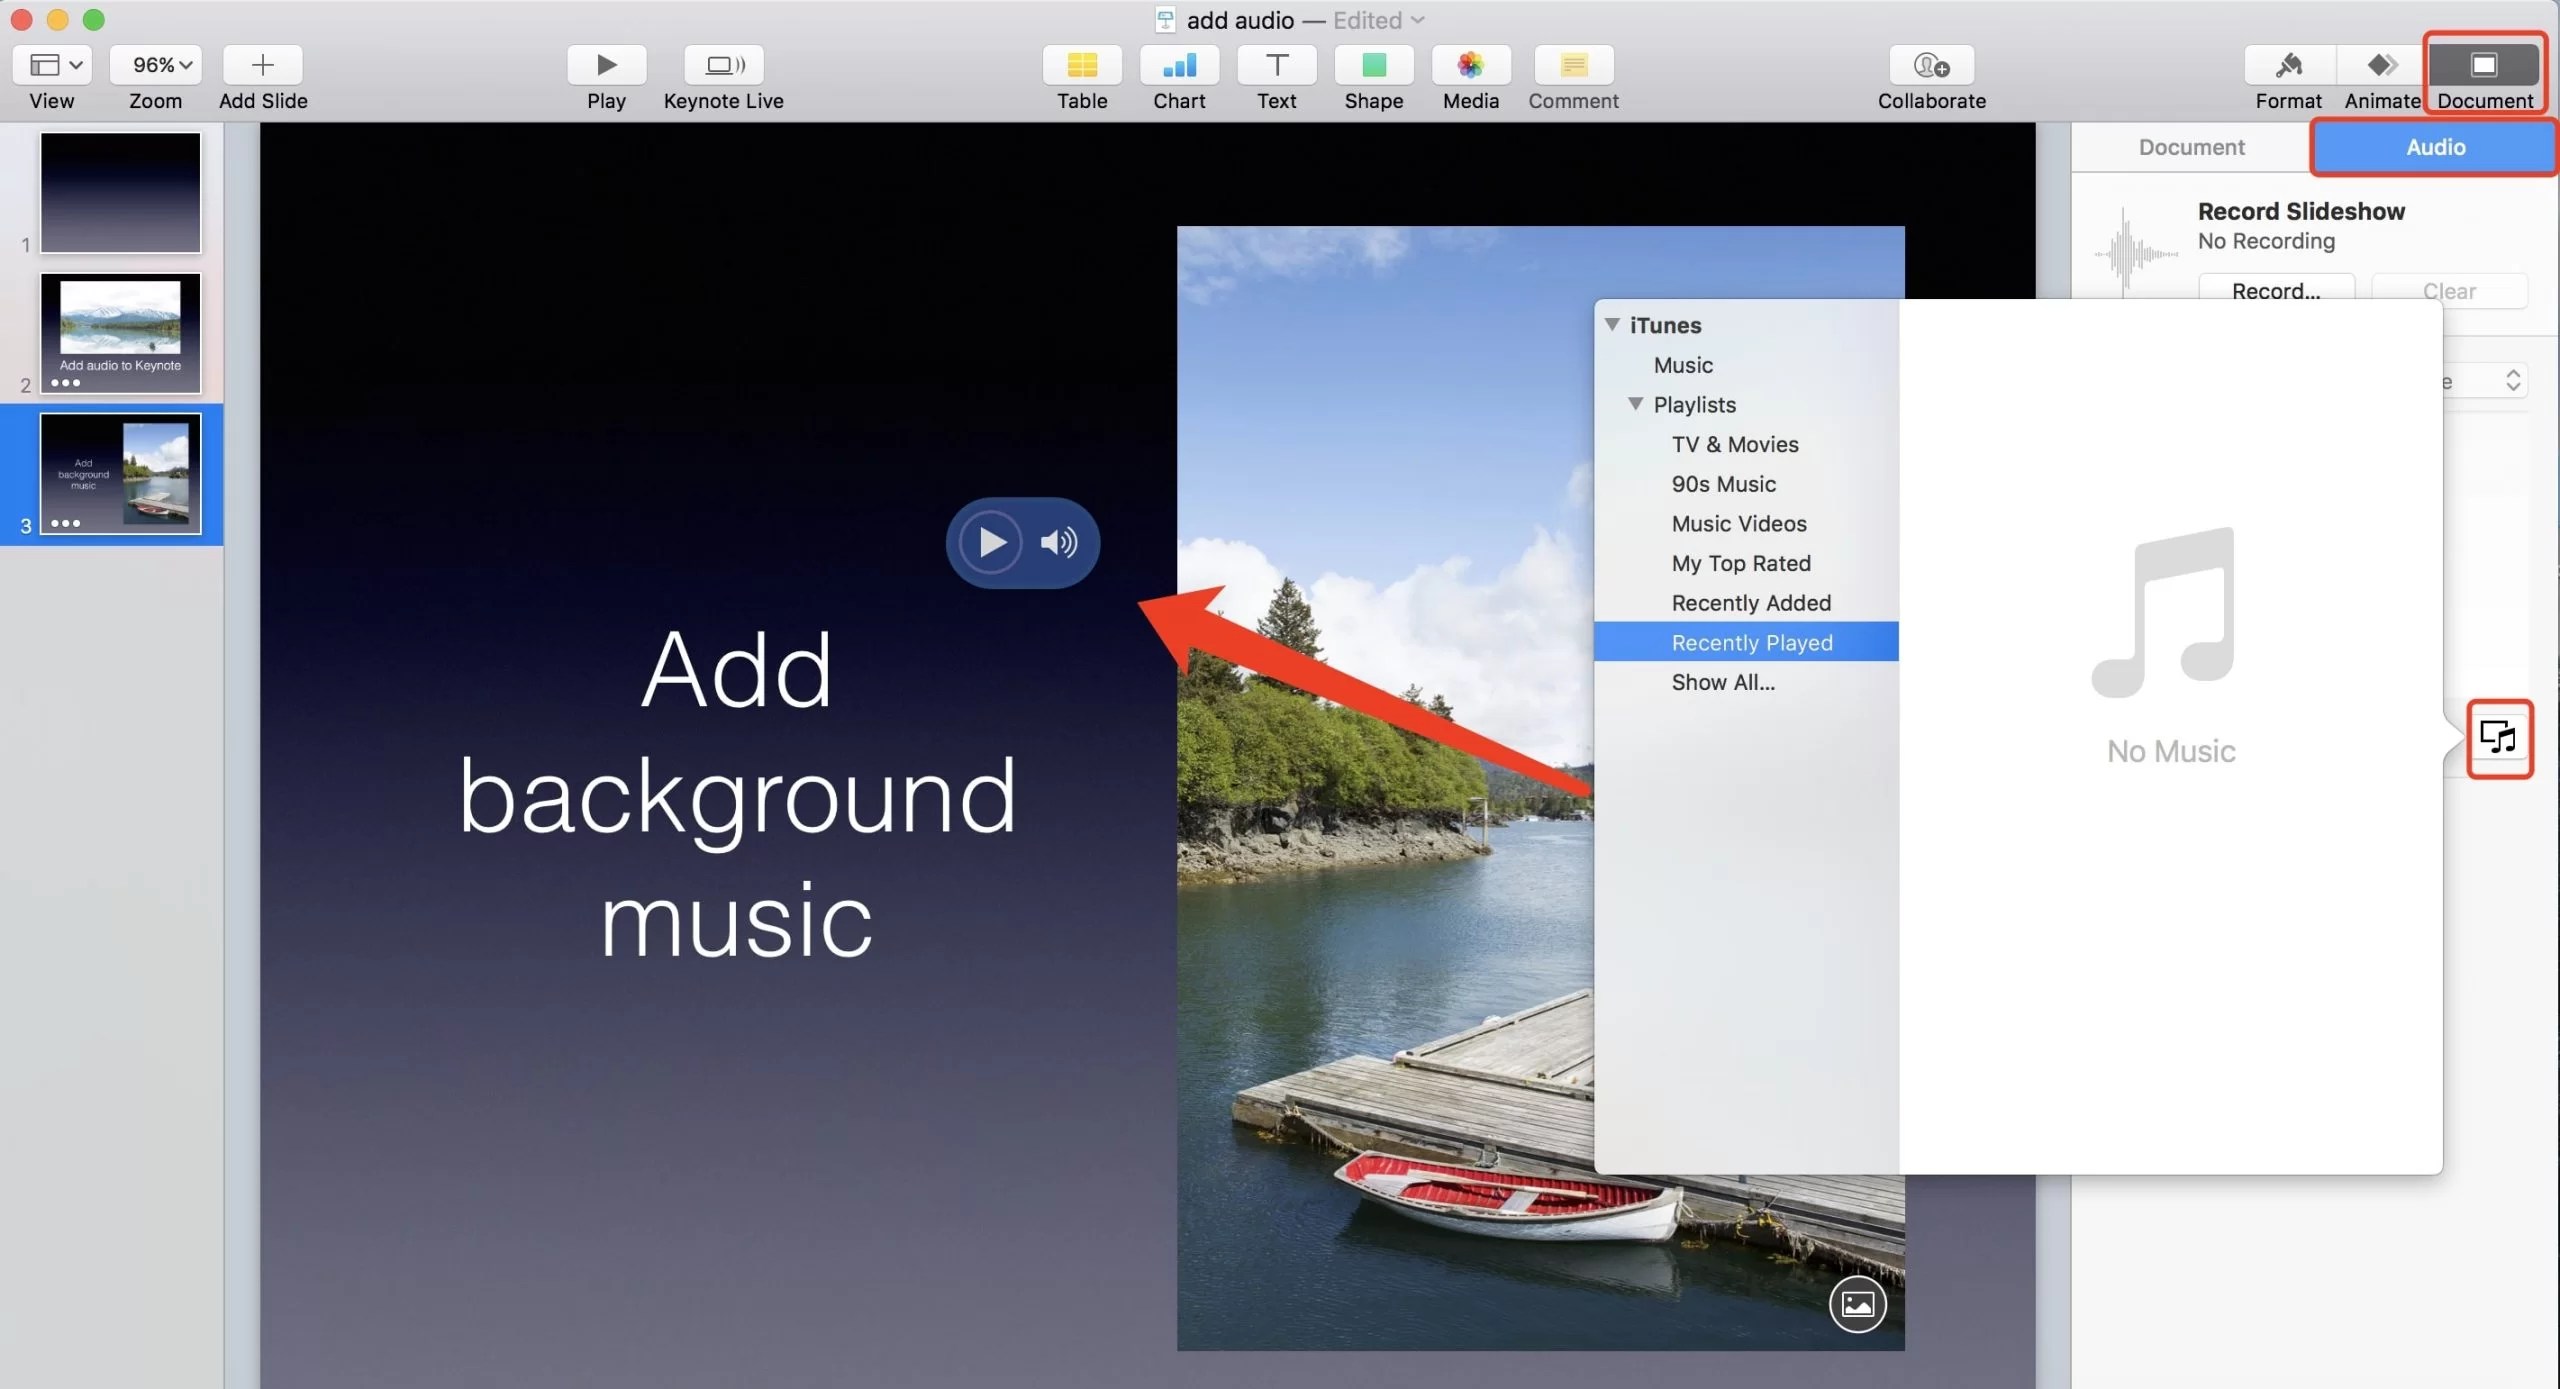Collapse the Playlists section
2560x1389 pixels.
[1636, 404]
